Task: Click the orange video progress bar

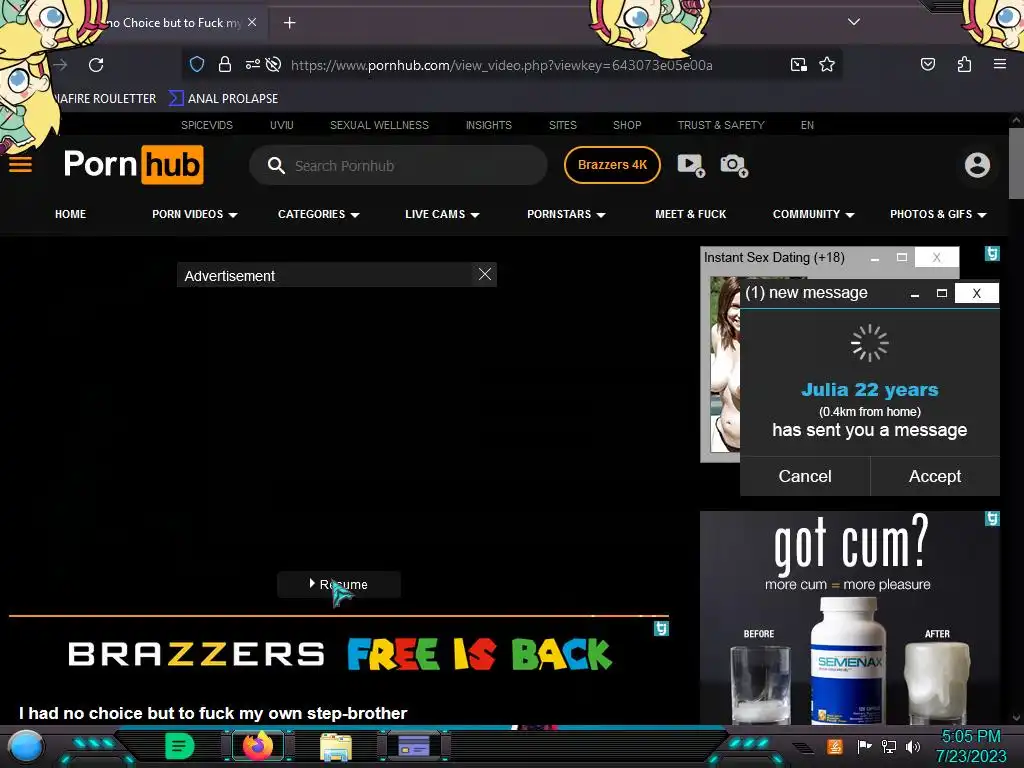Action: (x=339, y=615)
